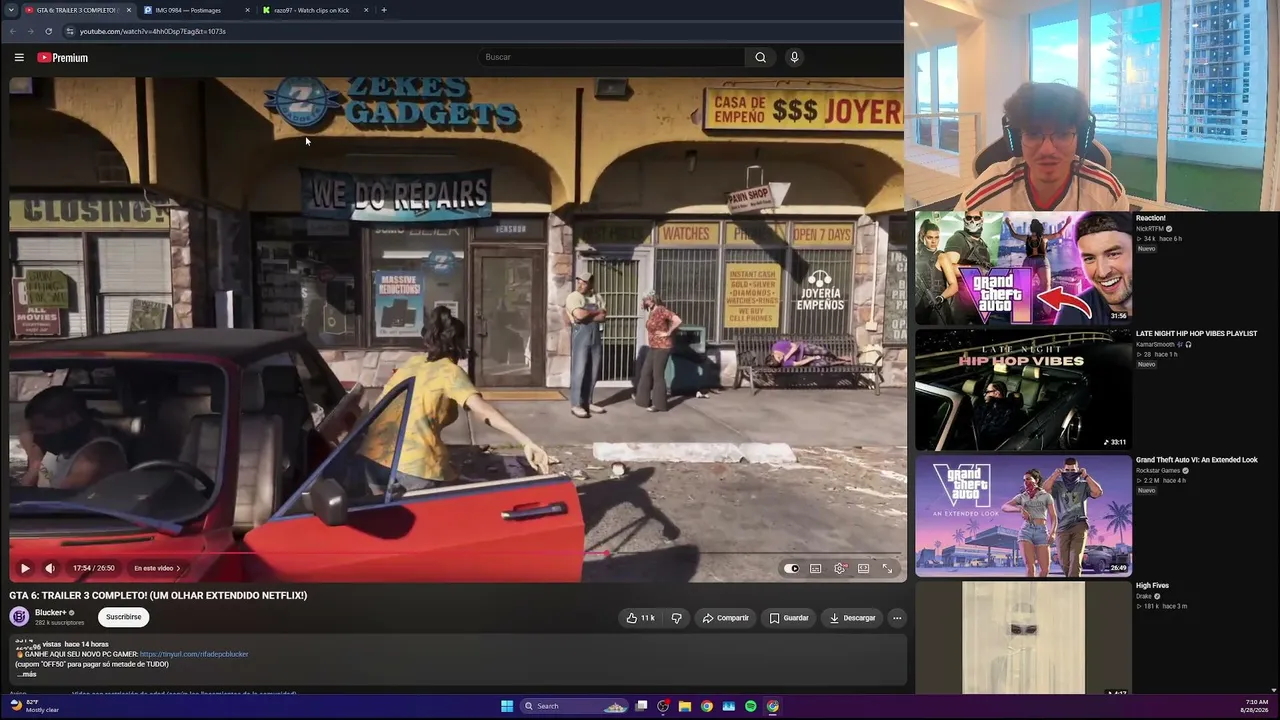Go to YouTube Premium home logo
The image size is (1280, 720).
pyautogui.click(x=63, y=58)
